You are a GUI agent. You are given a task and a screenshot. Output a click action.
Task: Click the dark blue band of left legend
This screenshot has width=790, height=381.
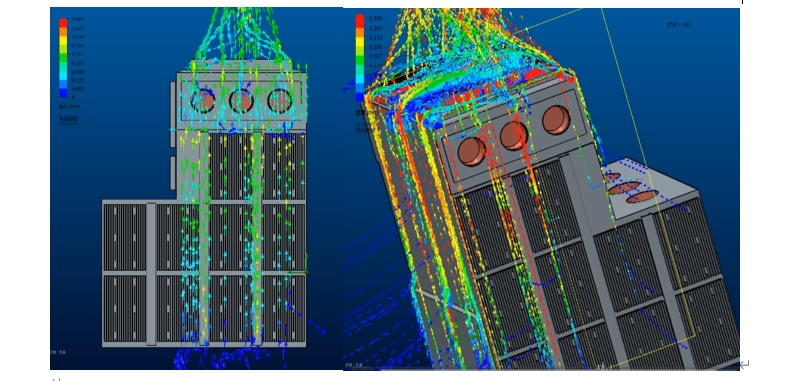pos(63,93)
